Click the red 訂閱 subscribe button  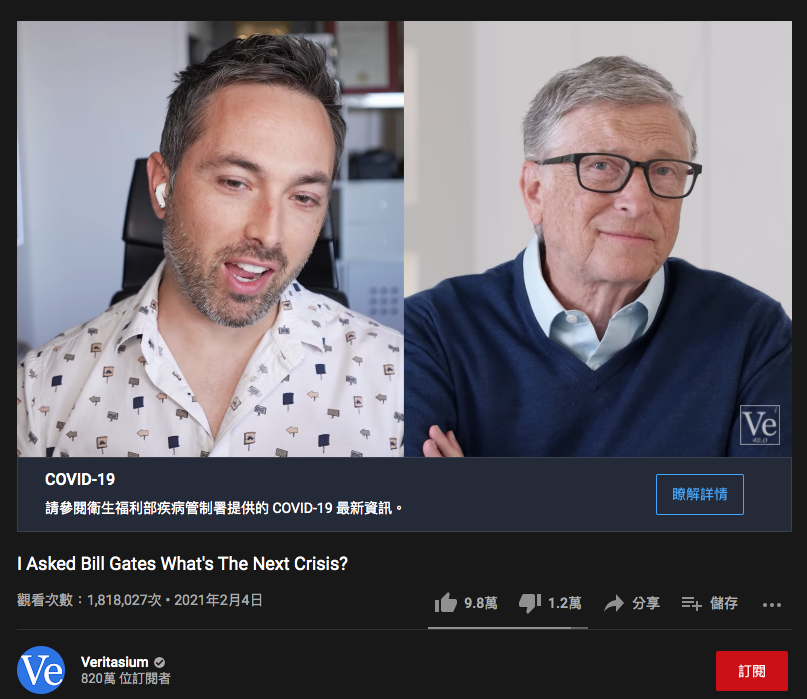tap(751, 671)
